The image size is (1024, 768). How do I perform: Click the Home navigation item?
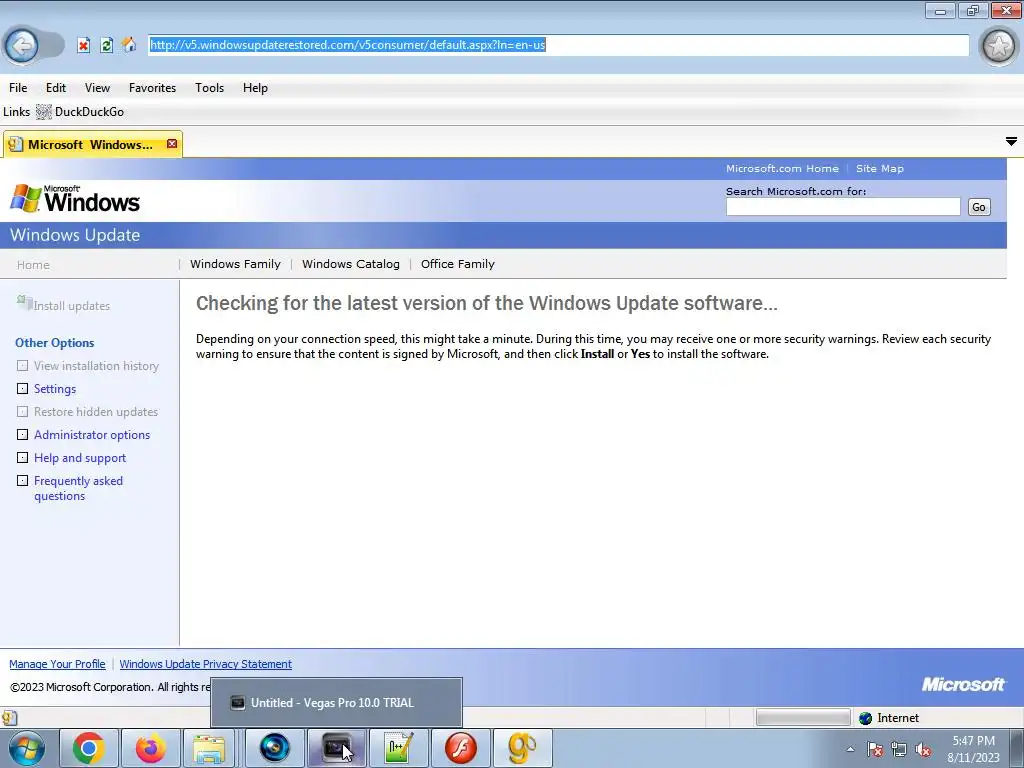(33, 264)
